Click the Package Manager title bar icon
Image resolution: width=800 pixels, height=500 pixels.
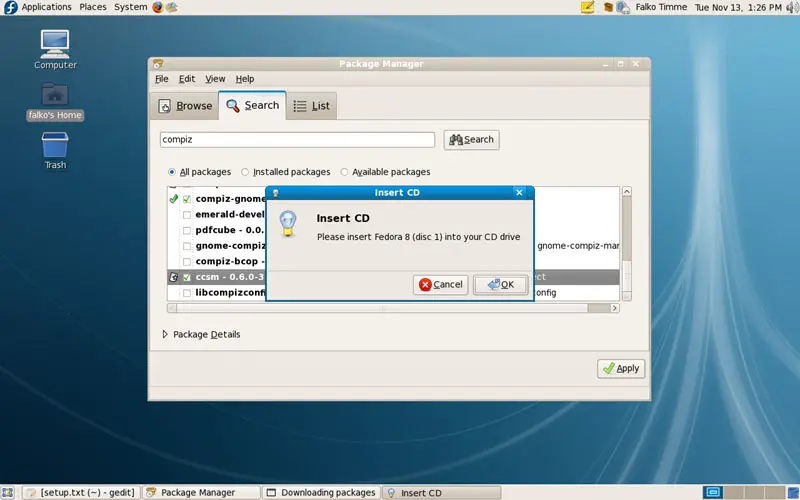[x=158, y=64]
